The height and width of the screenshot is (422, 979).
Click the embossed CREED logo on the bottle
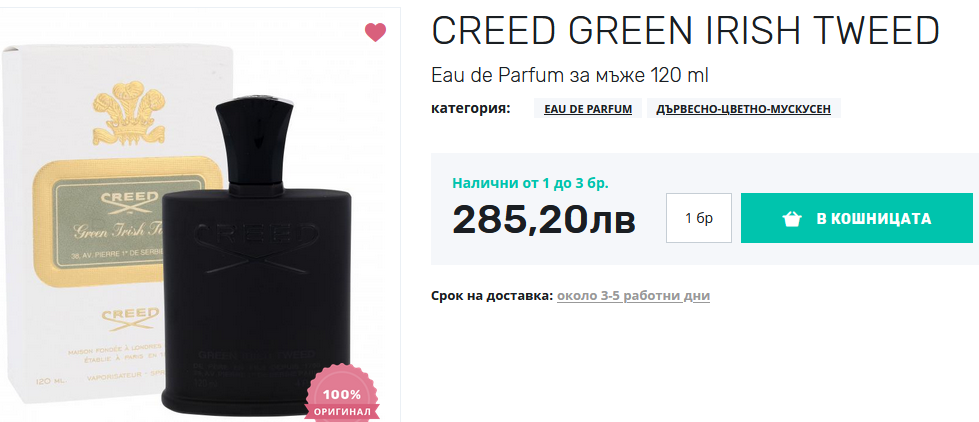click(x=255, y=247)
